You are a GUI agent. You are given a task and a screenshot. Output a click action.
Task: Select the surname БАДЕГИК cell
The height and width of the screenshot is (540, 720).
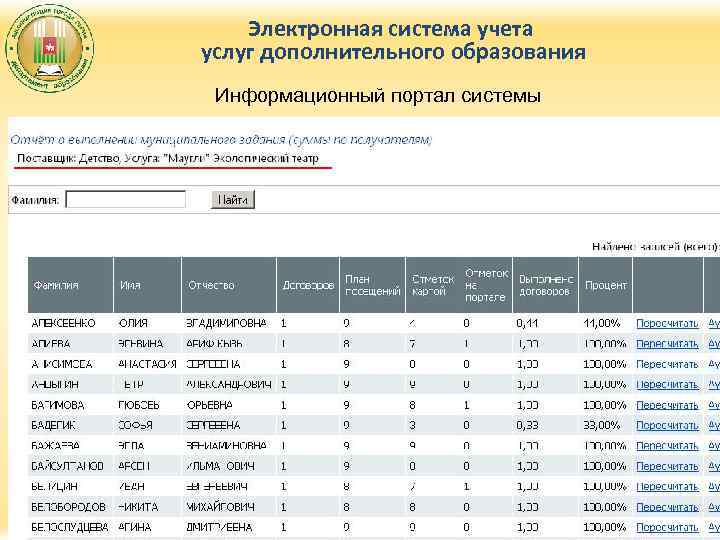53,426
